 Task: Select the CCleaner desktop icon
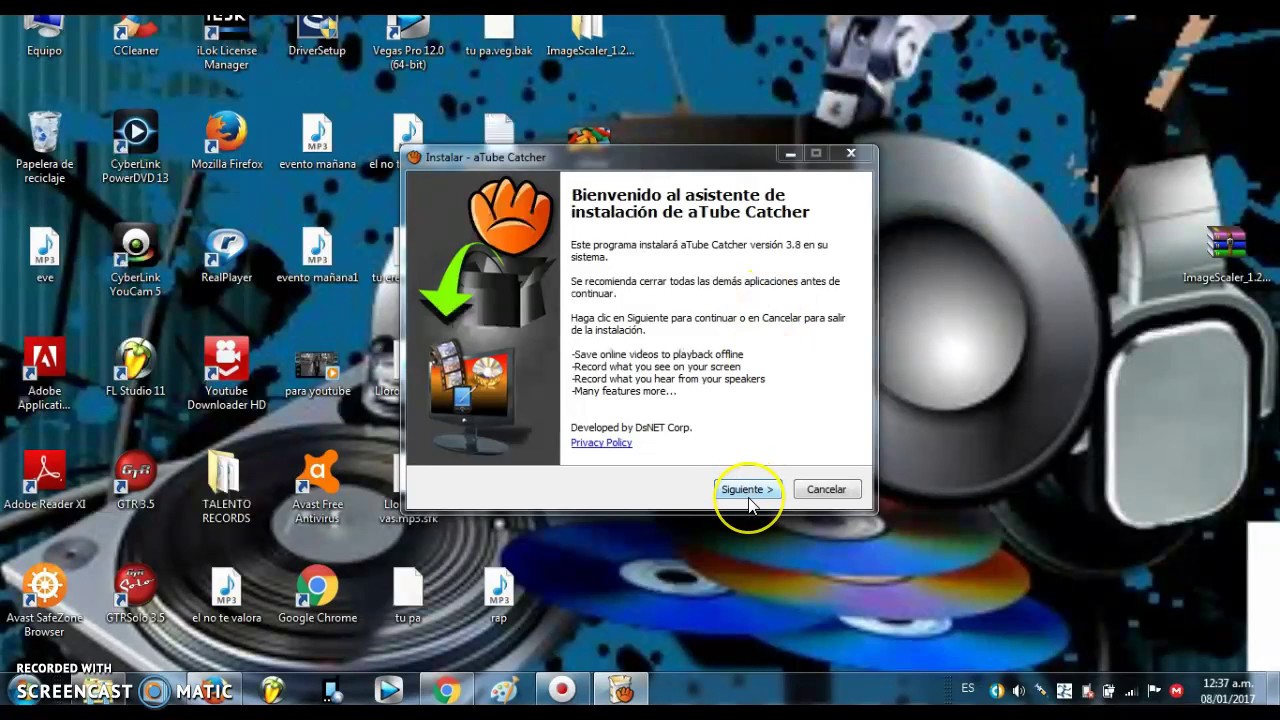pos(135,36)
